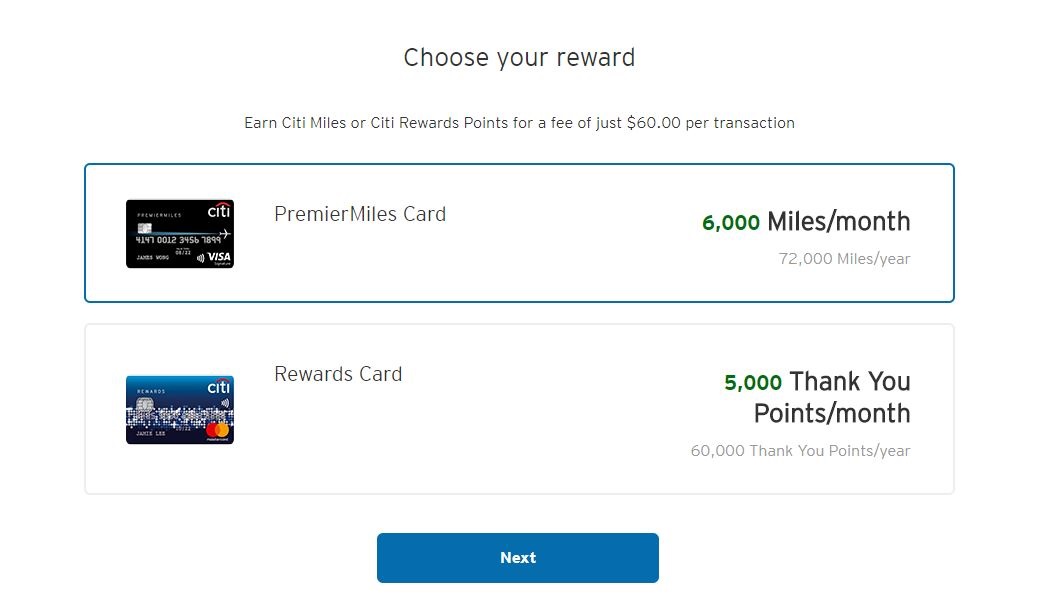This screenshot has height=605, width=1045.
Task: Click the "Choose your reward" heading
Action: [519, 58]
